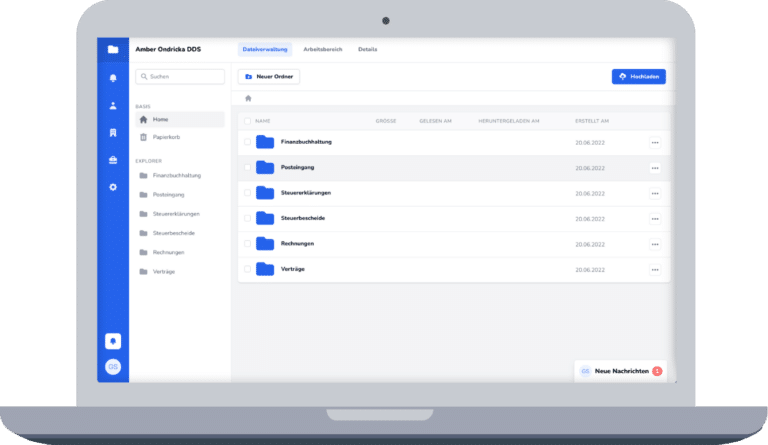Sort by the Gelesen am column header
Image resolution: width=768 pixels, height=445 pixels.
click(x=435, y=121)
